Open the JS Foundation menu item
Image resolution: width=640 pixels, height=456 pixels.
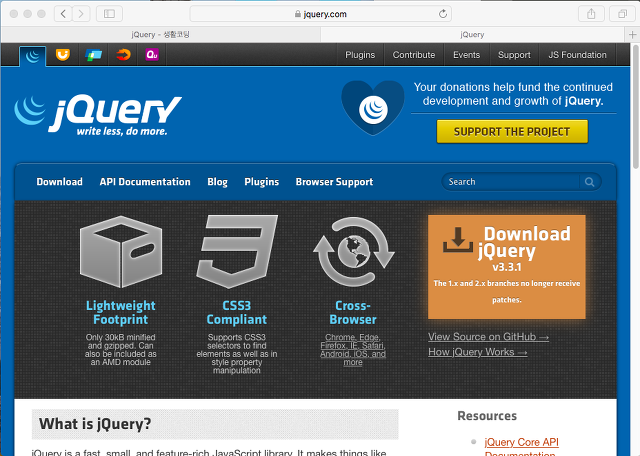pos(578,55)
